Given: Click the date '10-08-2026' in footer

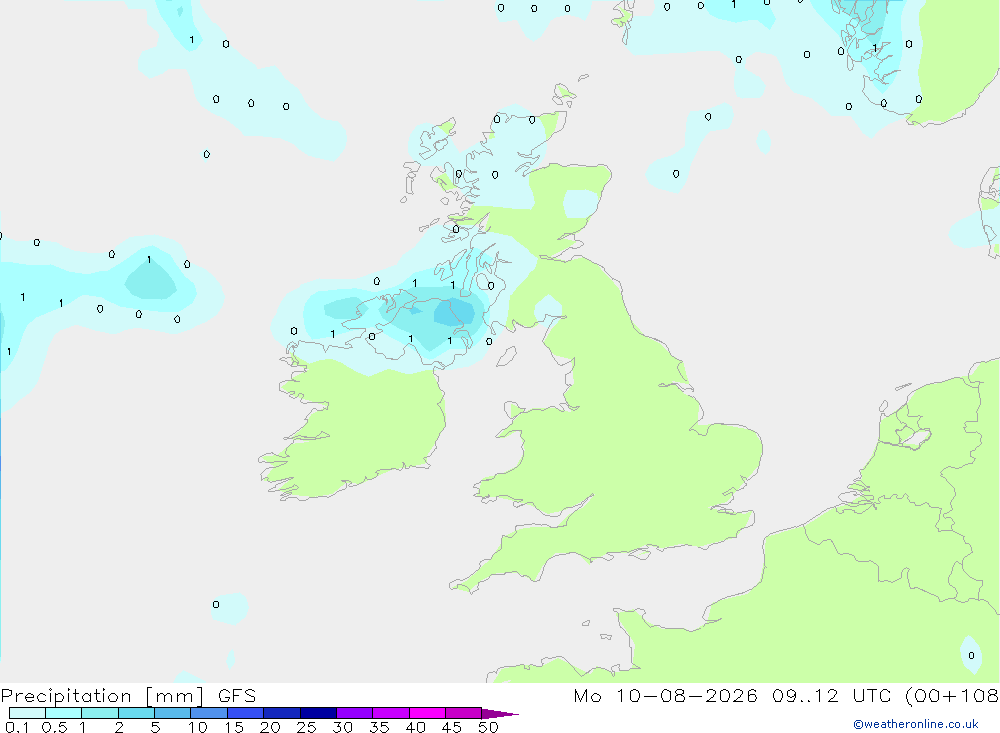Looking at the screenshot, I should 687,696.
